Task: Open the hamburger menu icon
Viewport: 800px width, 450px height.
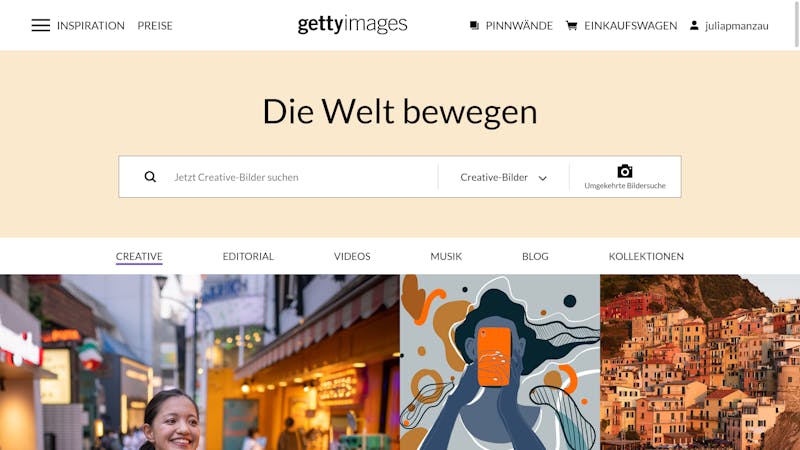Action: 41,26
